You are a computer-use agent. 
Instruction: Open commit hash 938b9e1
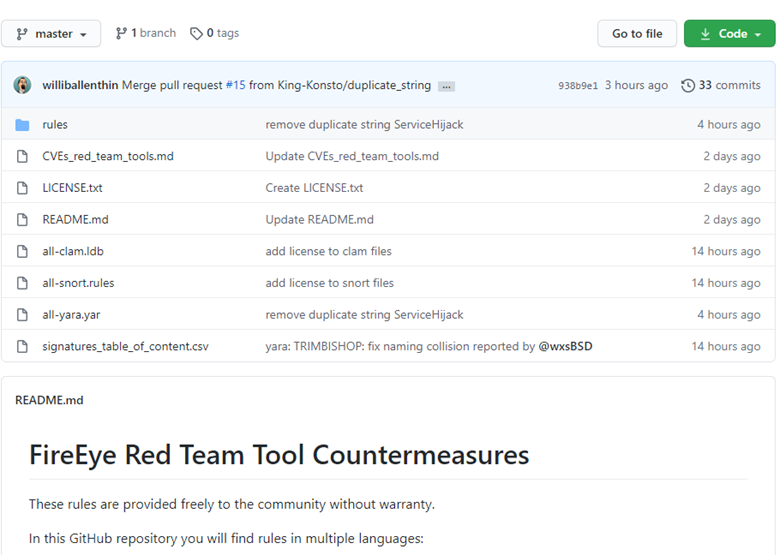pyautogui.click(x=578, y=86)
